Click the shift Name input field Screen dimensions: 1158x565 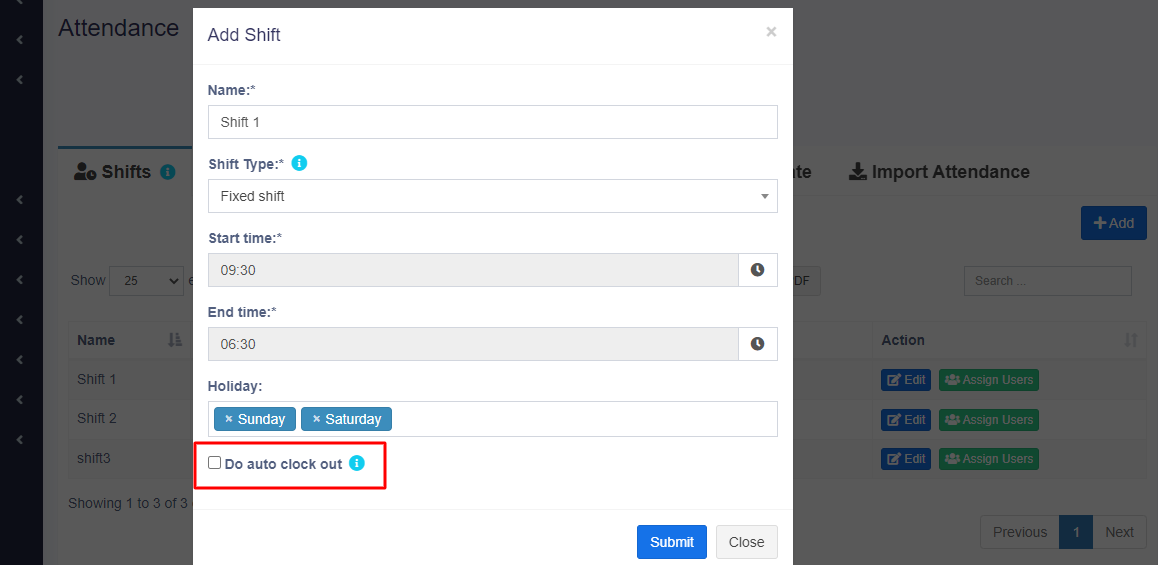[x=492, y=122]
